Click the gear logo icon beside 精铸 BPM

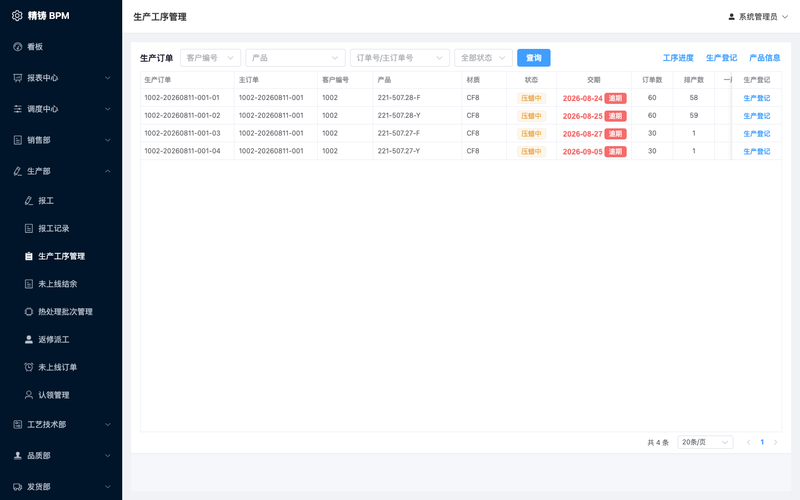pyautogui.click(x=17, y=16)
